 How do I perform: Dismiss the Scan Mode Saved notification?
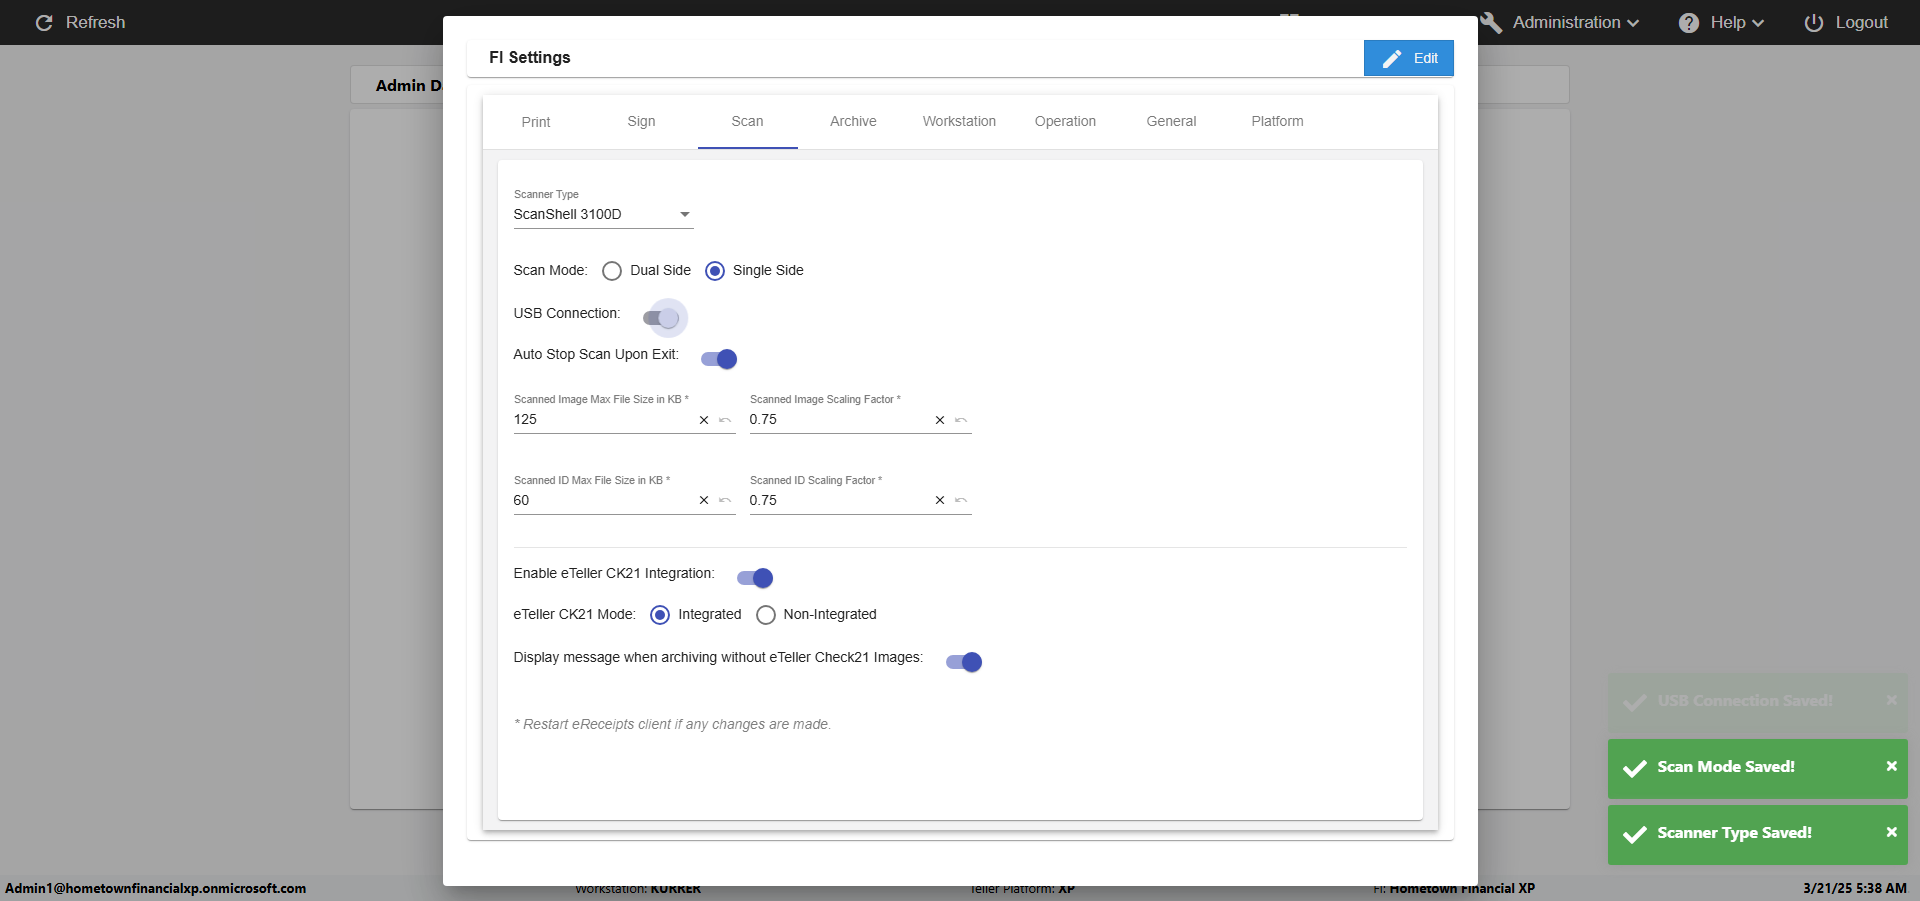pos(1891,766)
